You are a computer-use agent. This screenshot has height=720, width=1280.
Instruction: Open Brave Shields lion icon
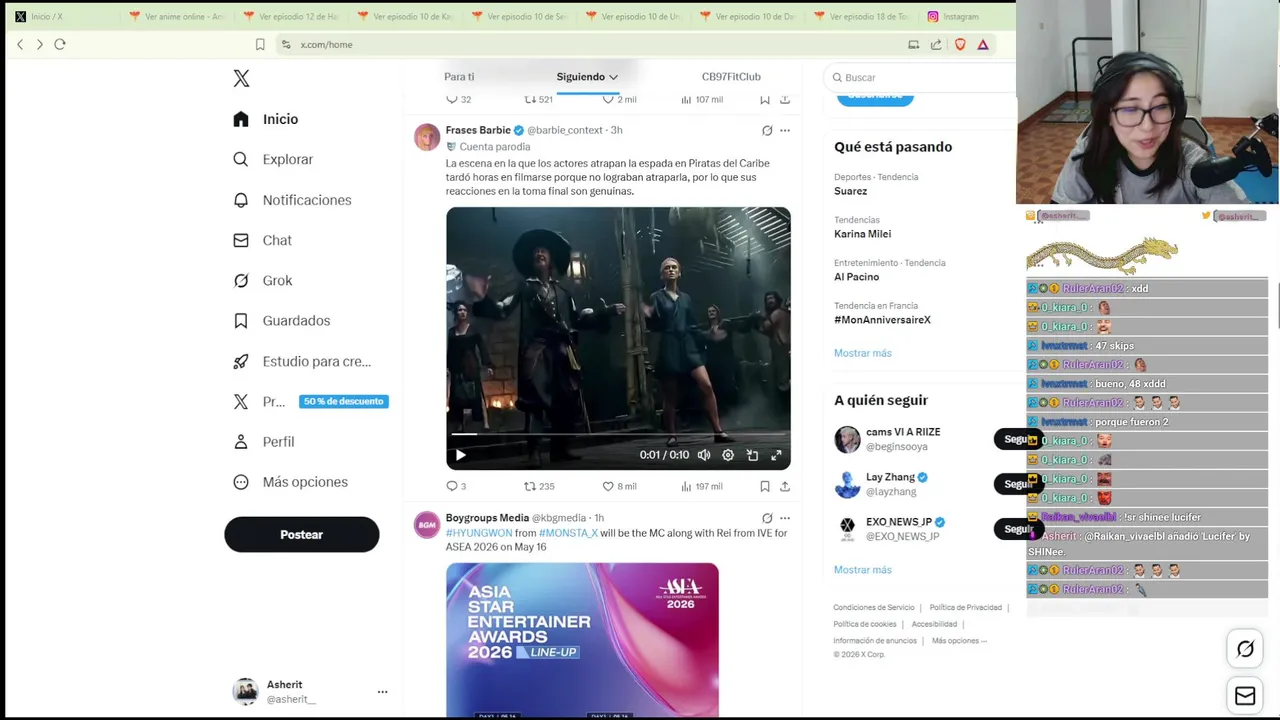(x=960, y=44)
